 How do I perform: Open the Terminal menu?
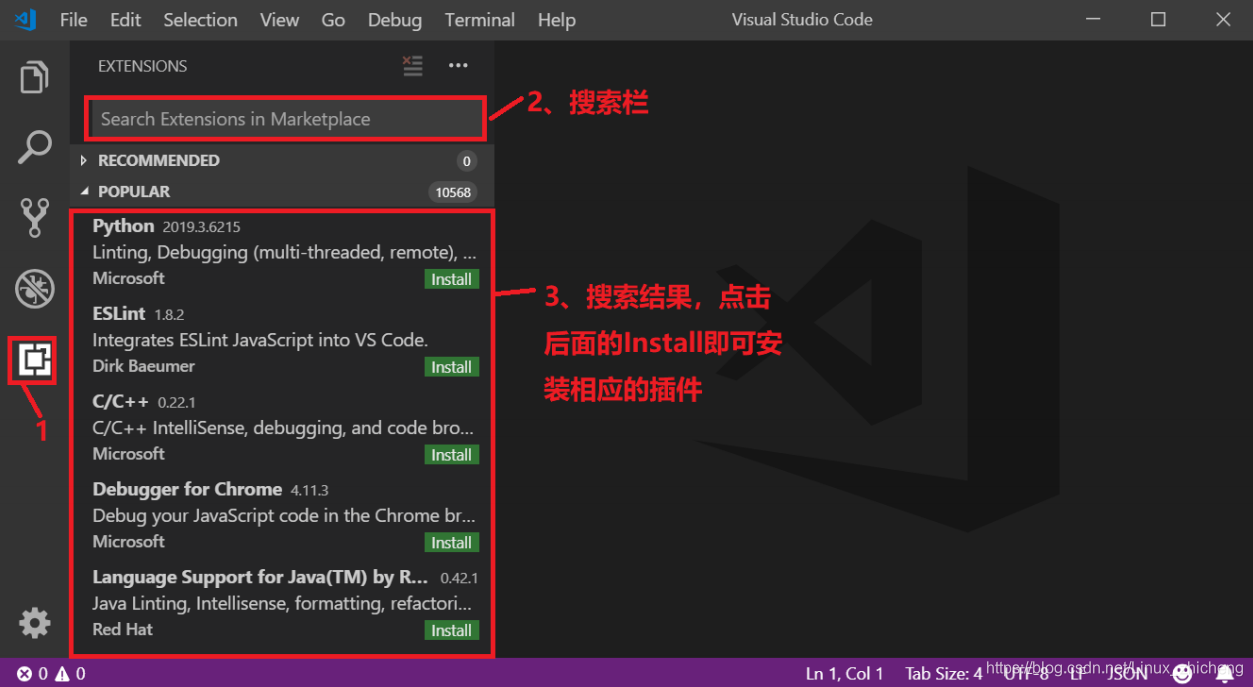(480, 20)
